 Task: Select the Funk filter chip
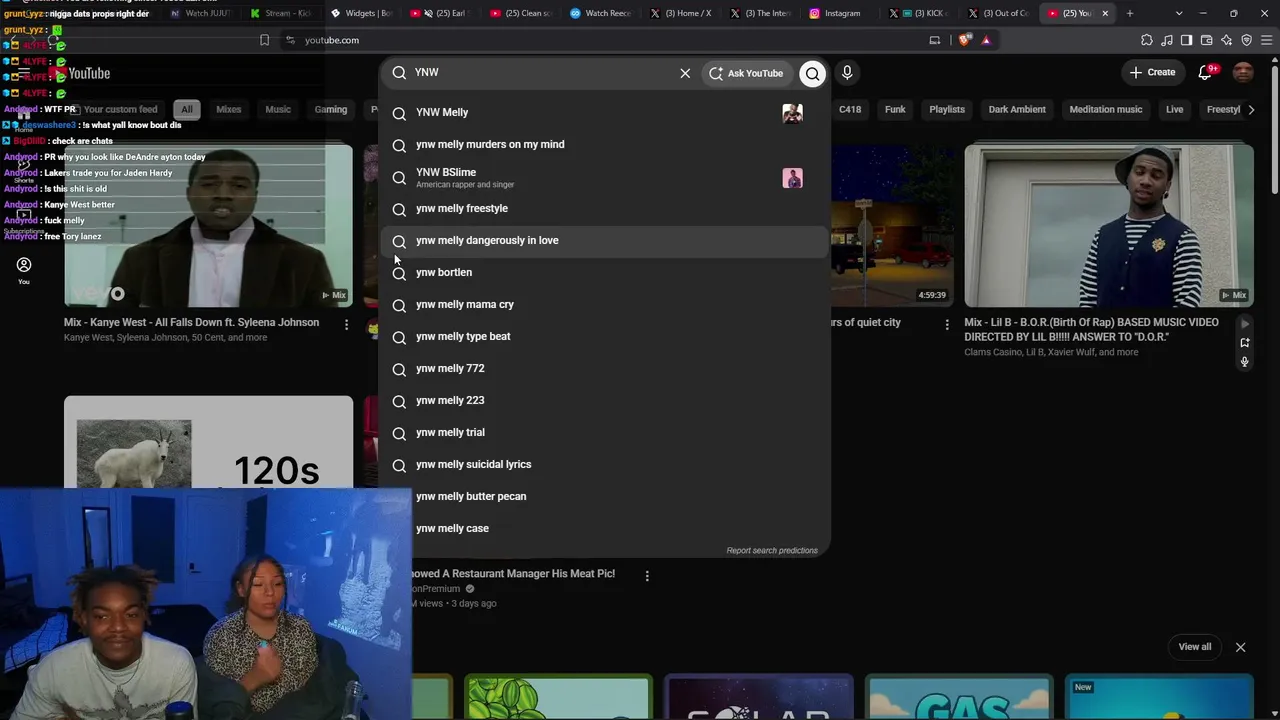[x=895, y=109]
